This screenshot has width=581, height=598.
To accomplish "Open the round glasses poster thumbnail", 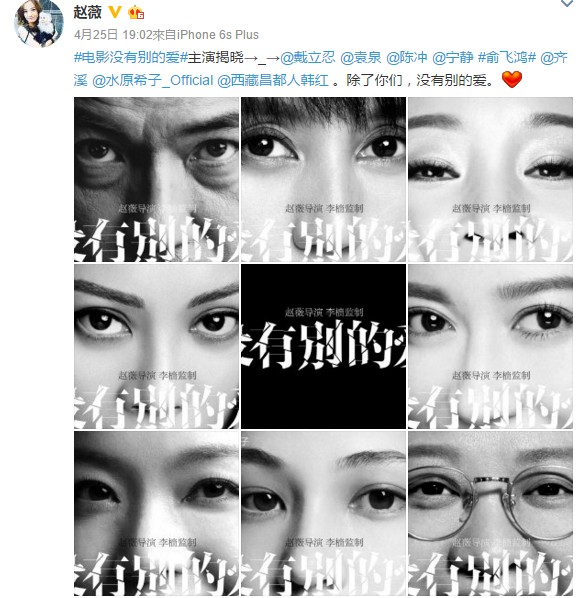I will (490, 513).
